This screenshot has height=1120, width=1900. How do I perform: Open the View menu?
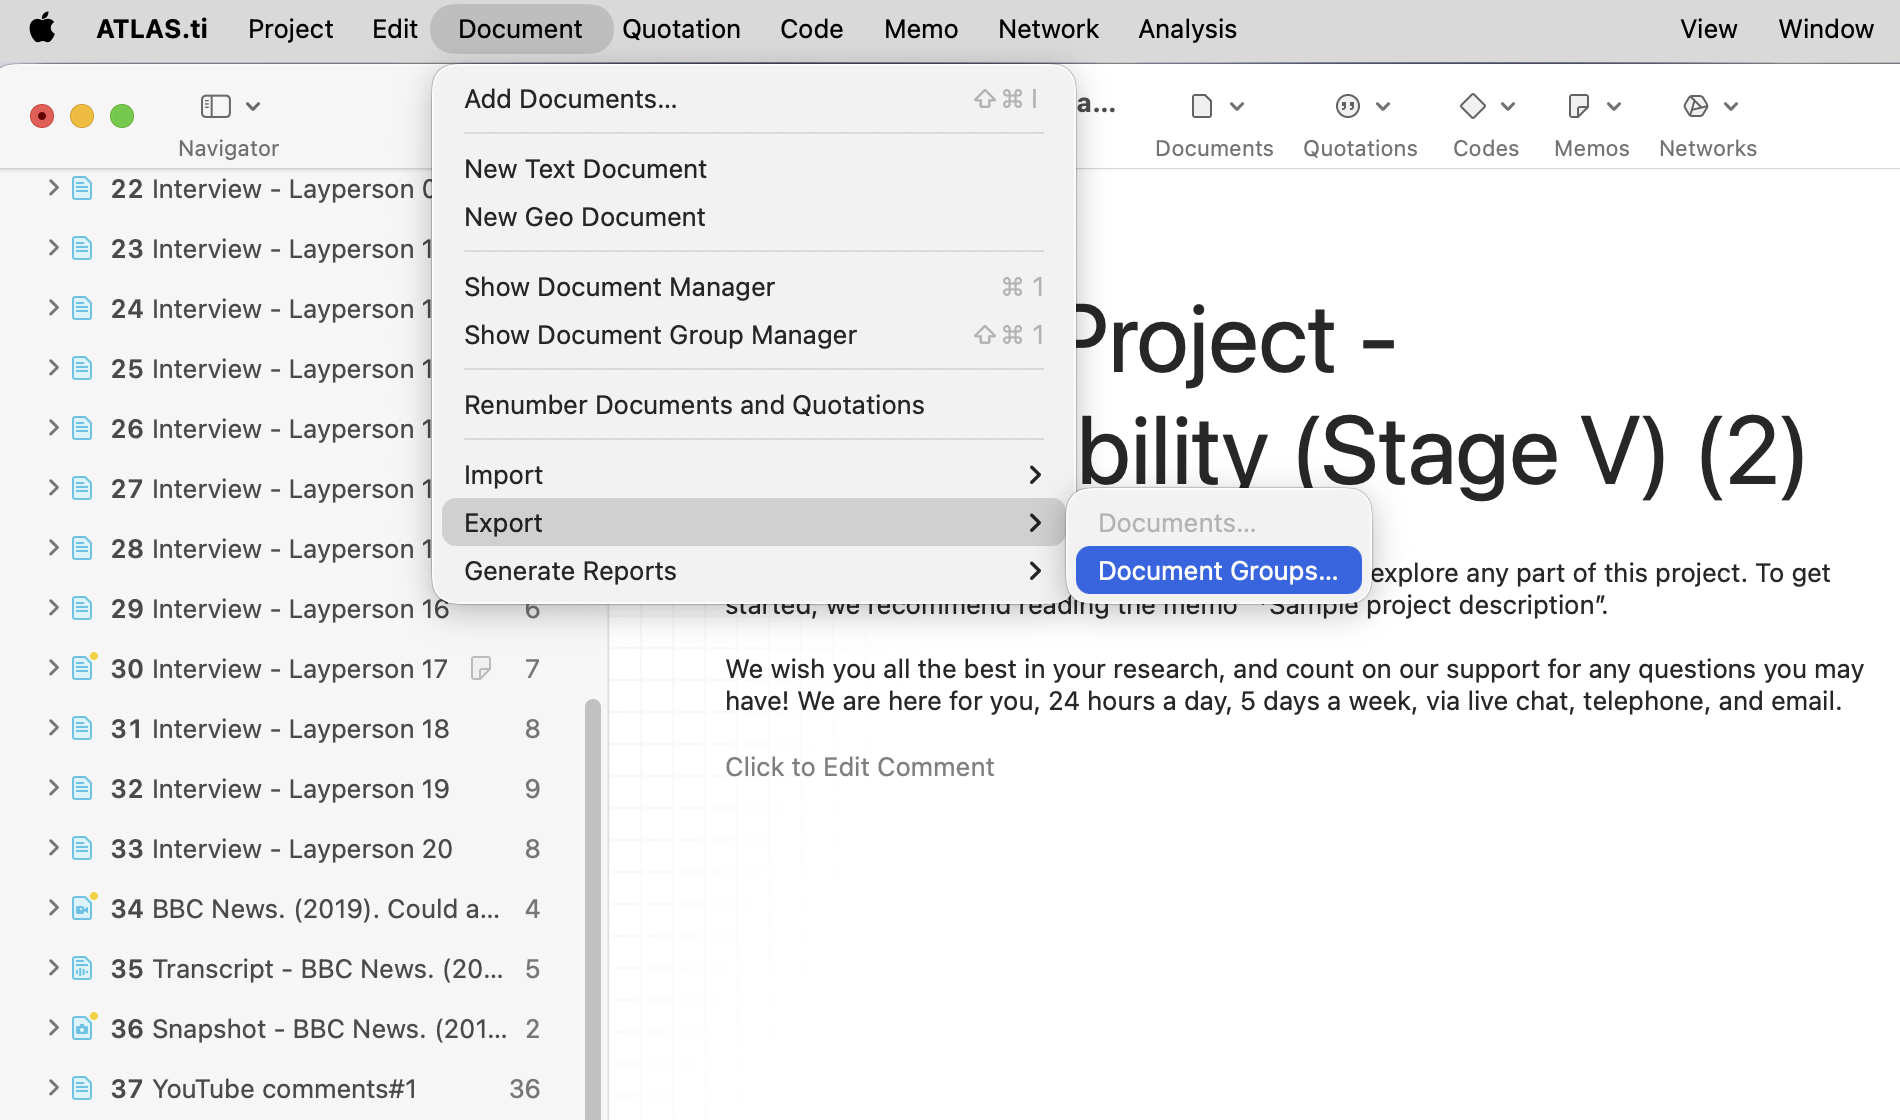click(1708, 28)
